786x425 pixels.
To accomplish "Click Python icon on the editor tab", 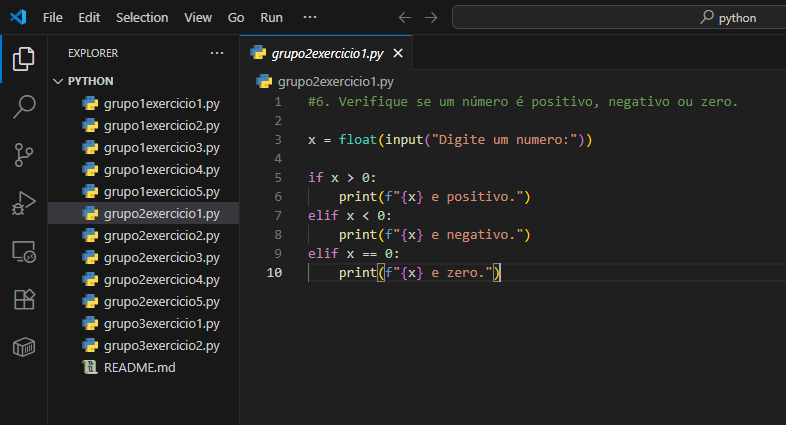I will pyautogui.click(x=258, y=53).
